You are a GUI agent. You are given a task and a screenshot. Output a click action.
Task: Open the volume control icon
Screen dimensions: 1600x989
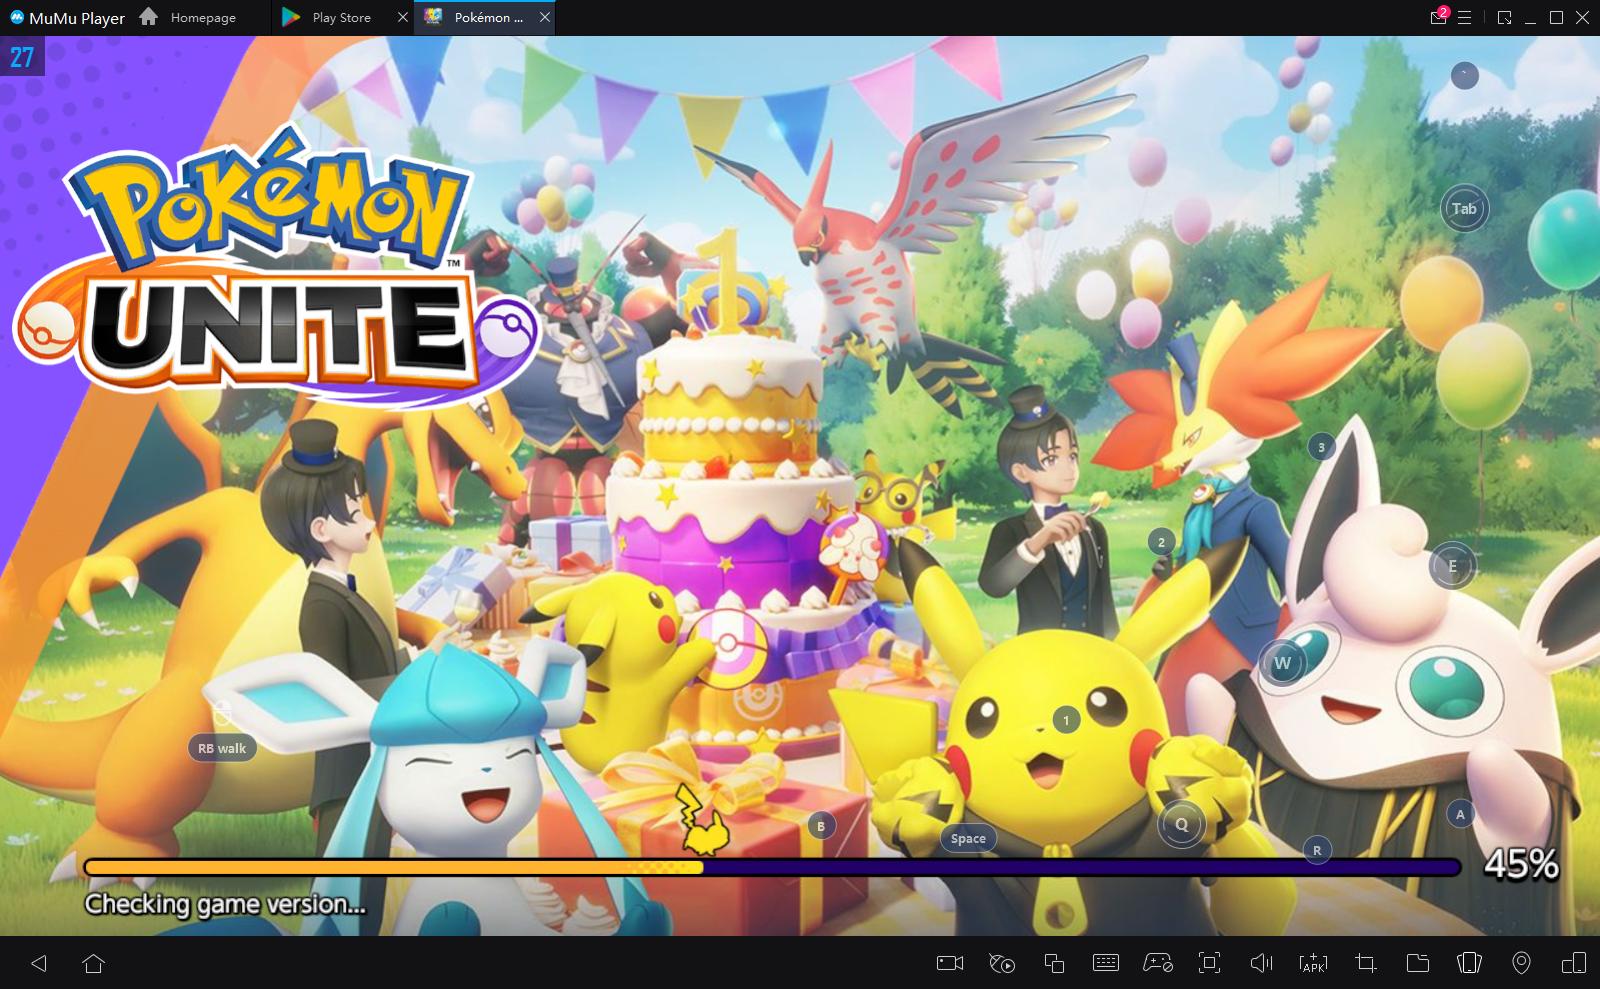point(1262,963)
